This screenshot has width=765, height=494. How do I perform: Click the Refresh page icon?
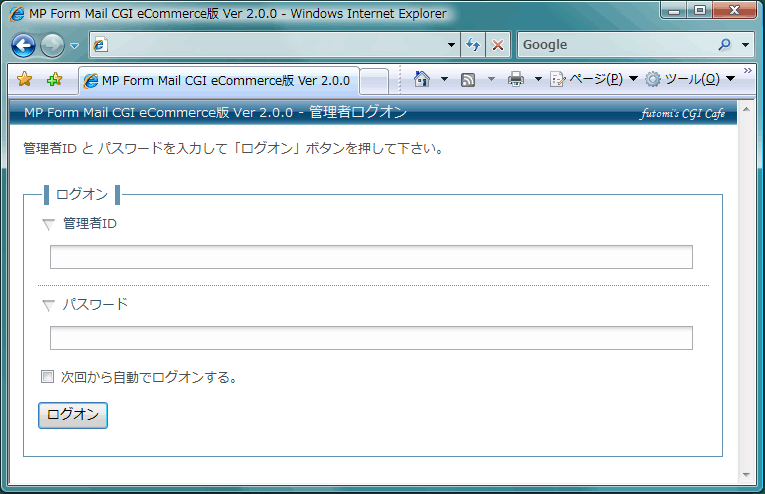coord(473,45)
